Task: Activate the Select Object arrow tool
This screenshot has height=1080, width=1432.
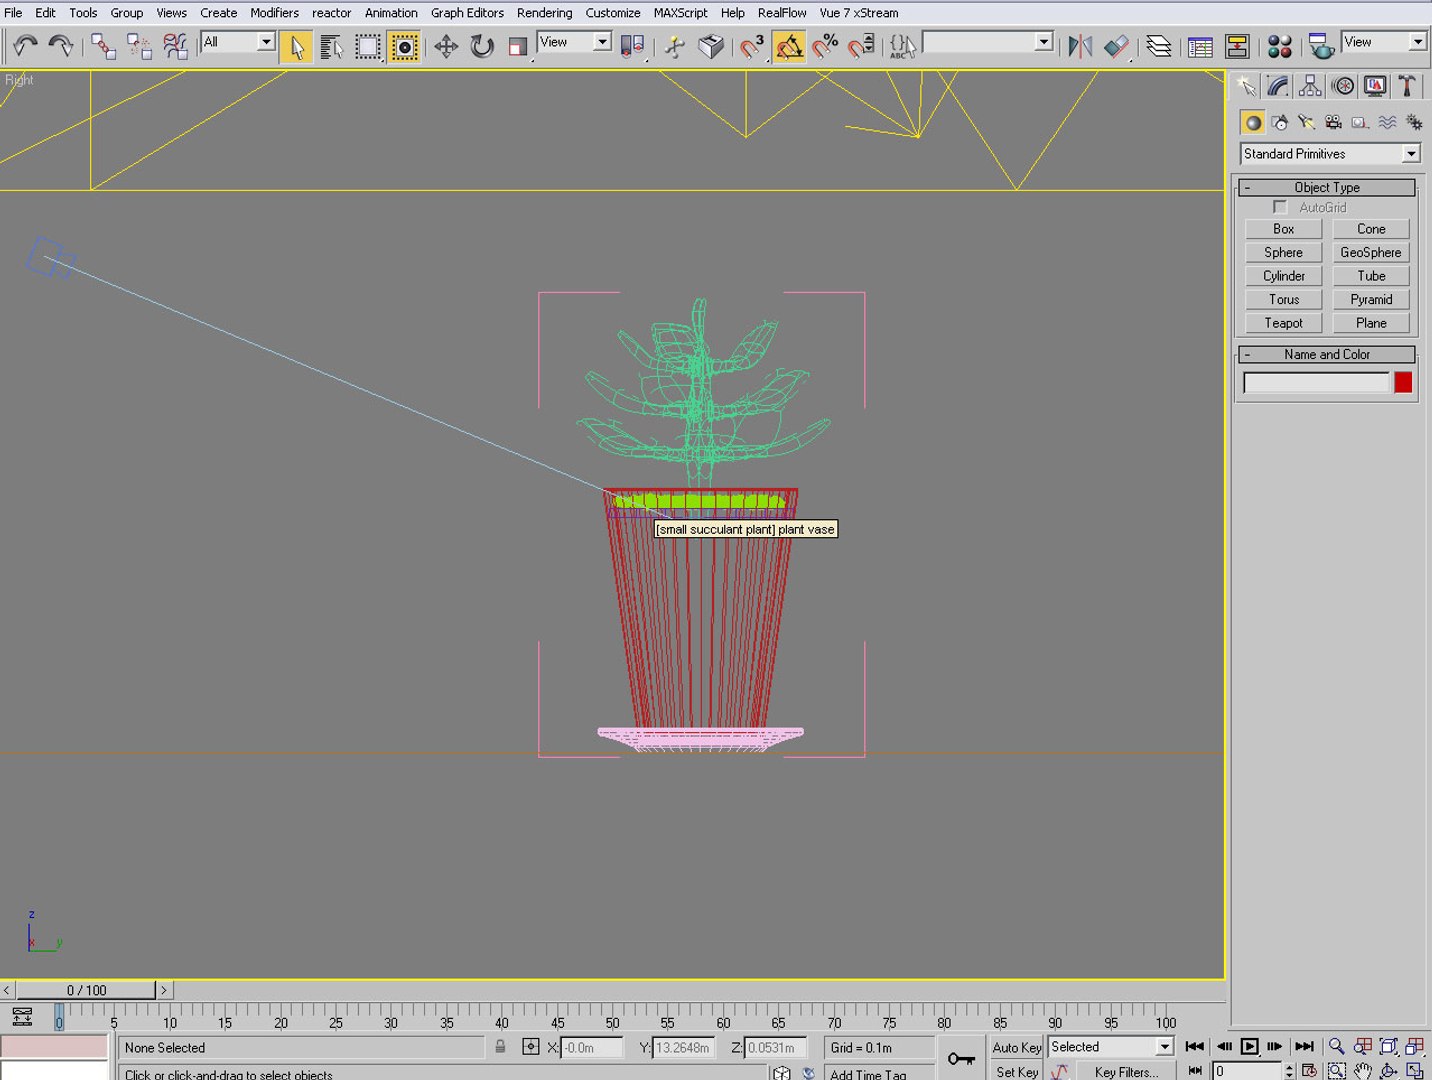Action: coord(296,46)
